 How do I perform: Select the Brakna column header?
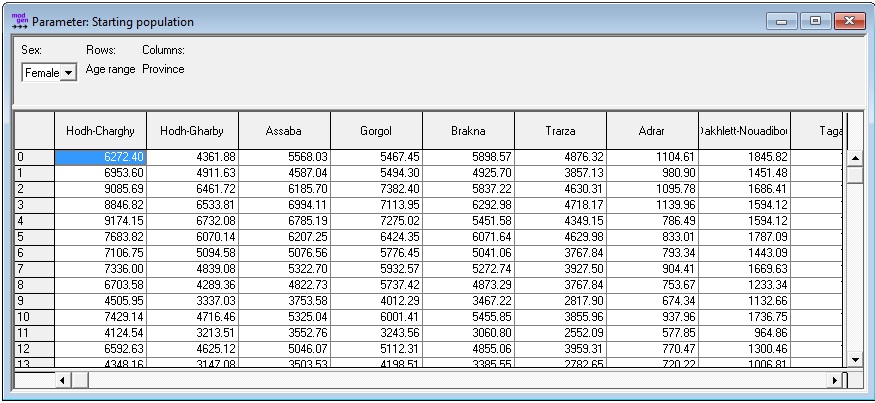click(468, 131)
